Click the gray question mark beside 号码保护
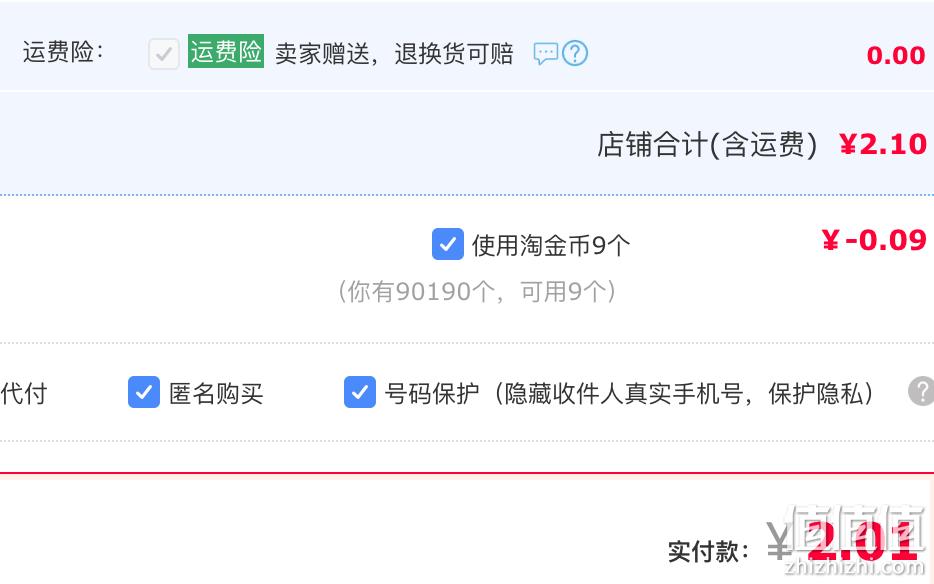This screenshot has width=934, height=584. (x=921, y=392)
